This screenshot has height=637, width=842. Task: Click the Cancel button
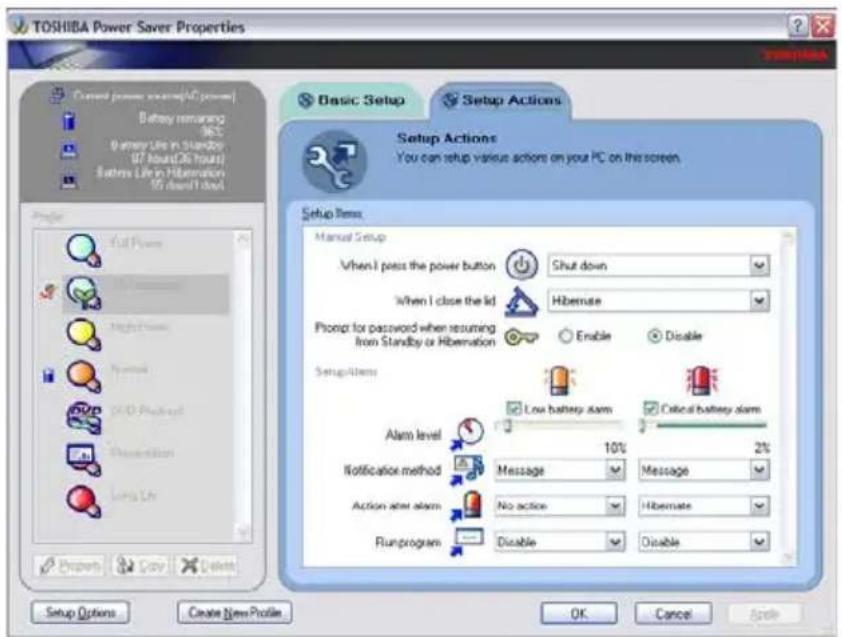pyautogui.click(x=673, y=613)
